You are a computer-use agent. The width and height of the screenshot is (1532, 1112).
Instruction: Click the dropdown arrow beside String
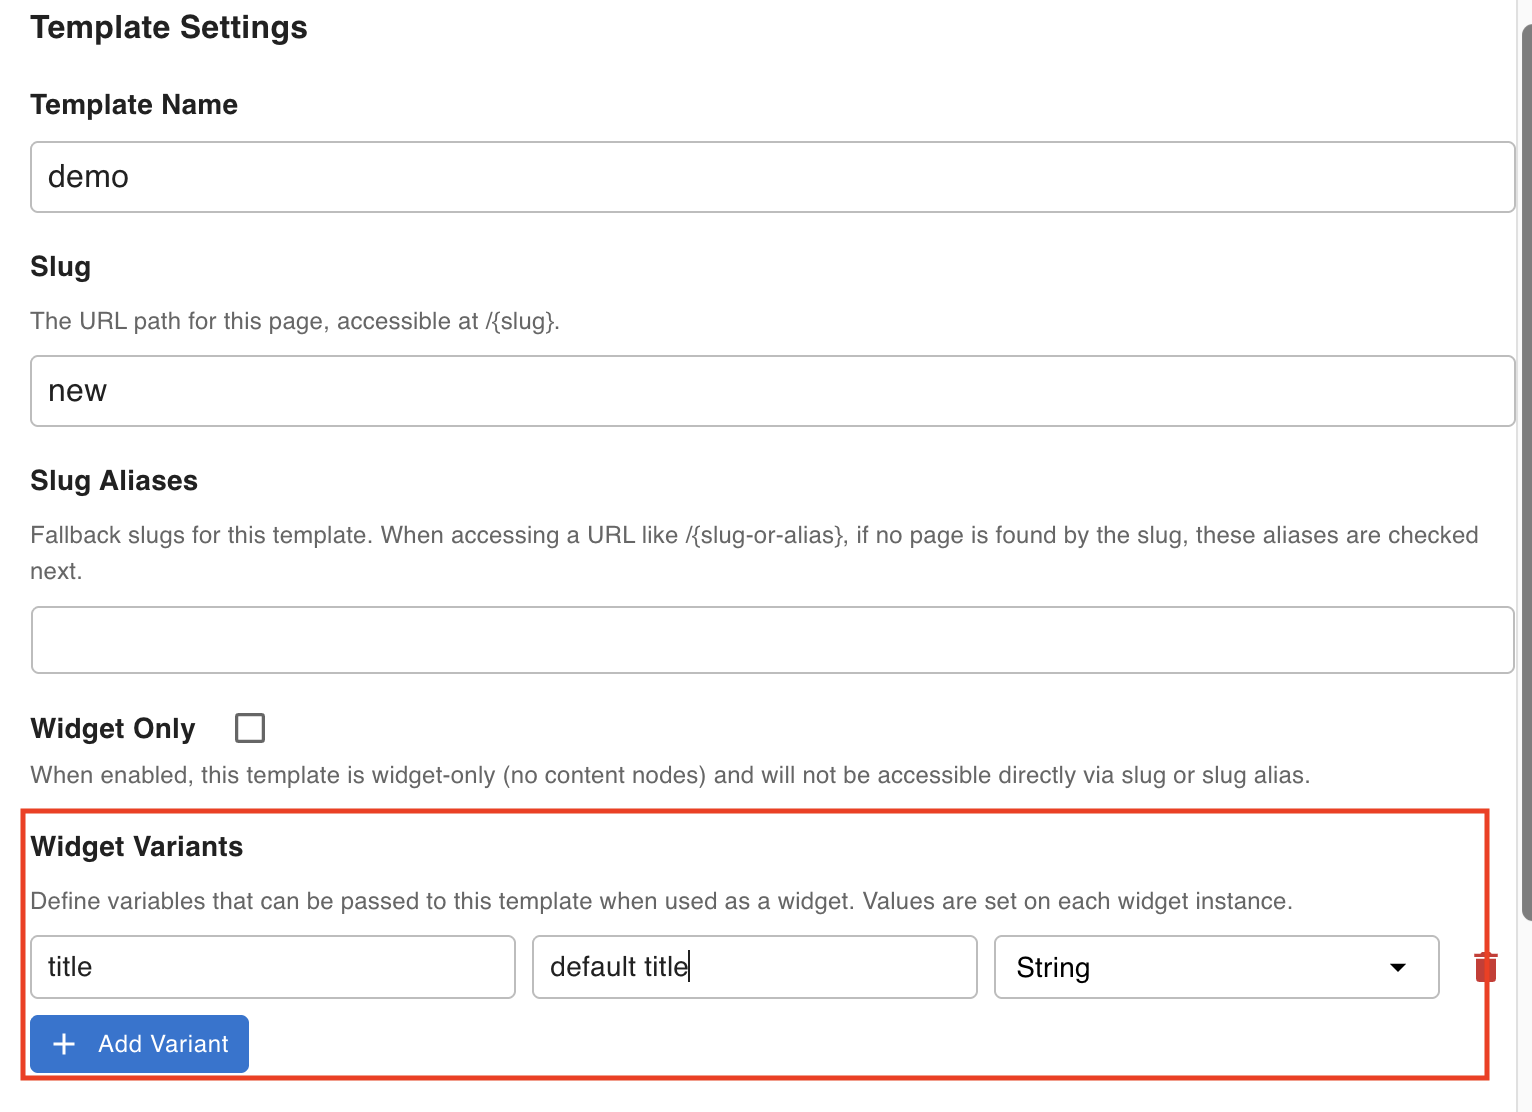[1397, 967]
